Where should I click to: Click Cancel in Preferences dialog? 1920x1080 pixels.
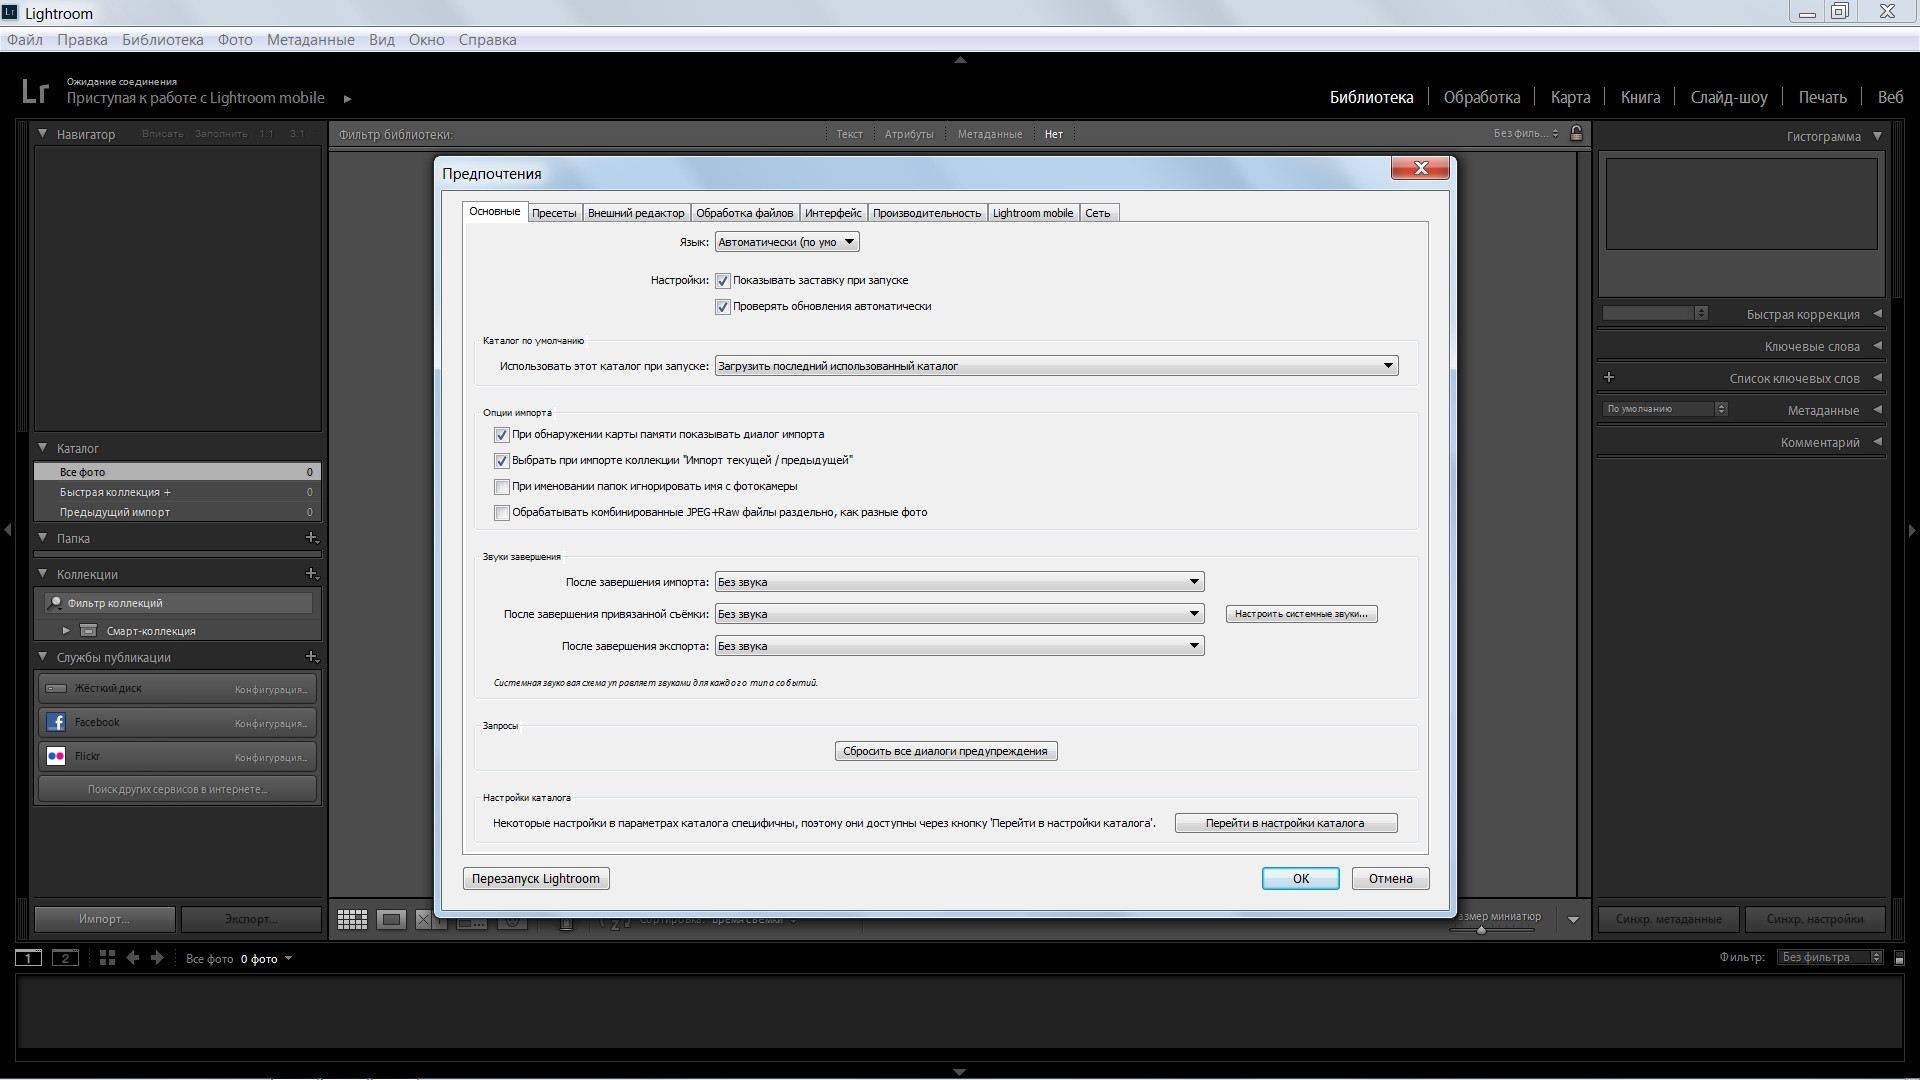point(1390,879)
